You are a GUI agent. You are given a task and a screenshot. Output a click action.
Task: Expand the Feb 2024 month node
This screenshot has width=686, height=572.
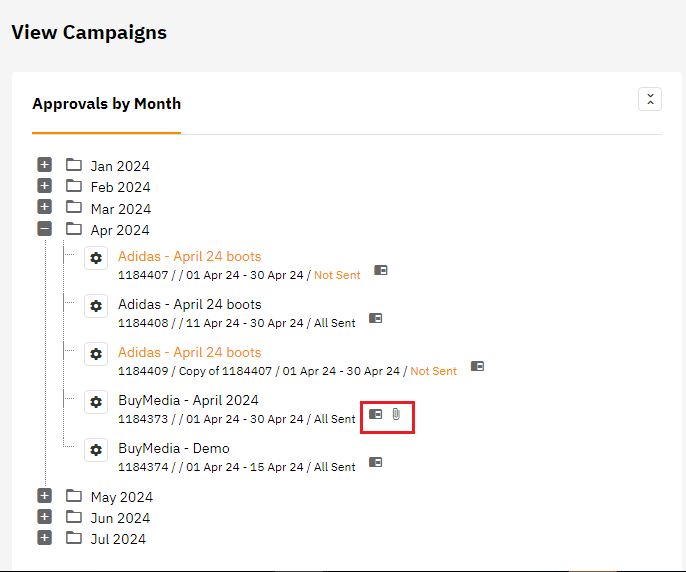pos(44,186)
